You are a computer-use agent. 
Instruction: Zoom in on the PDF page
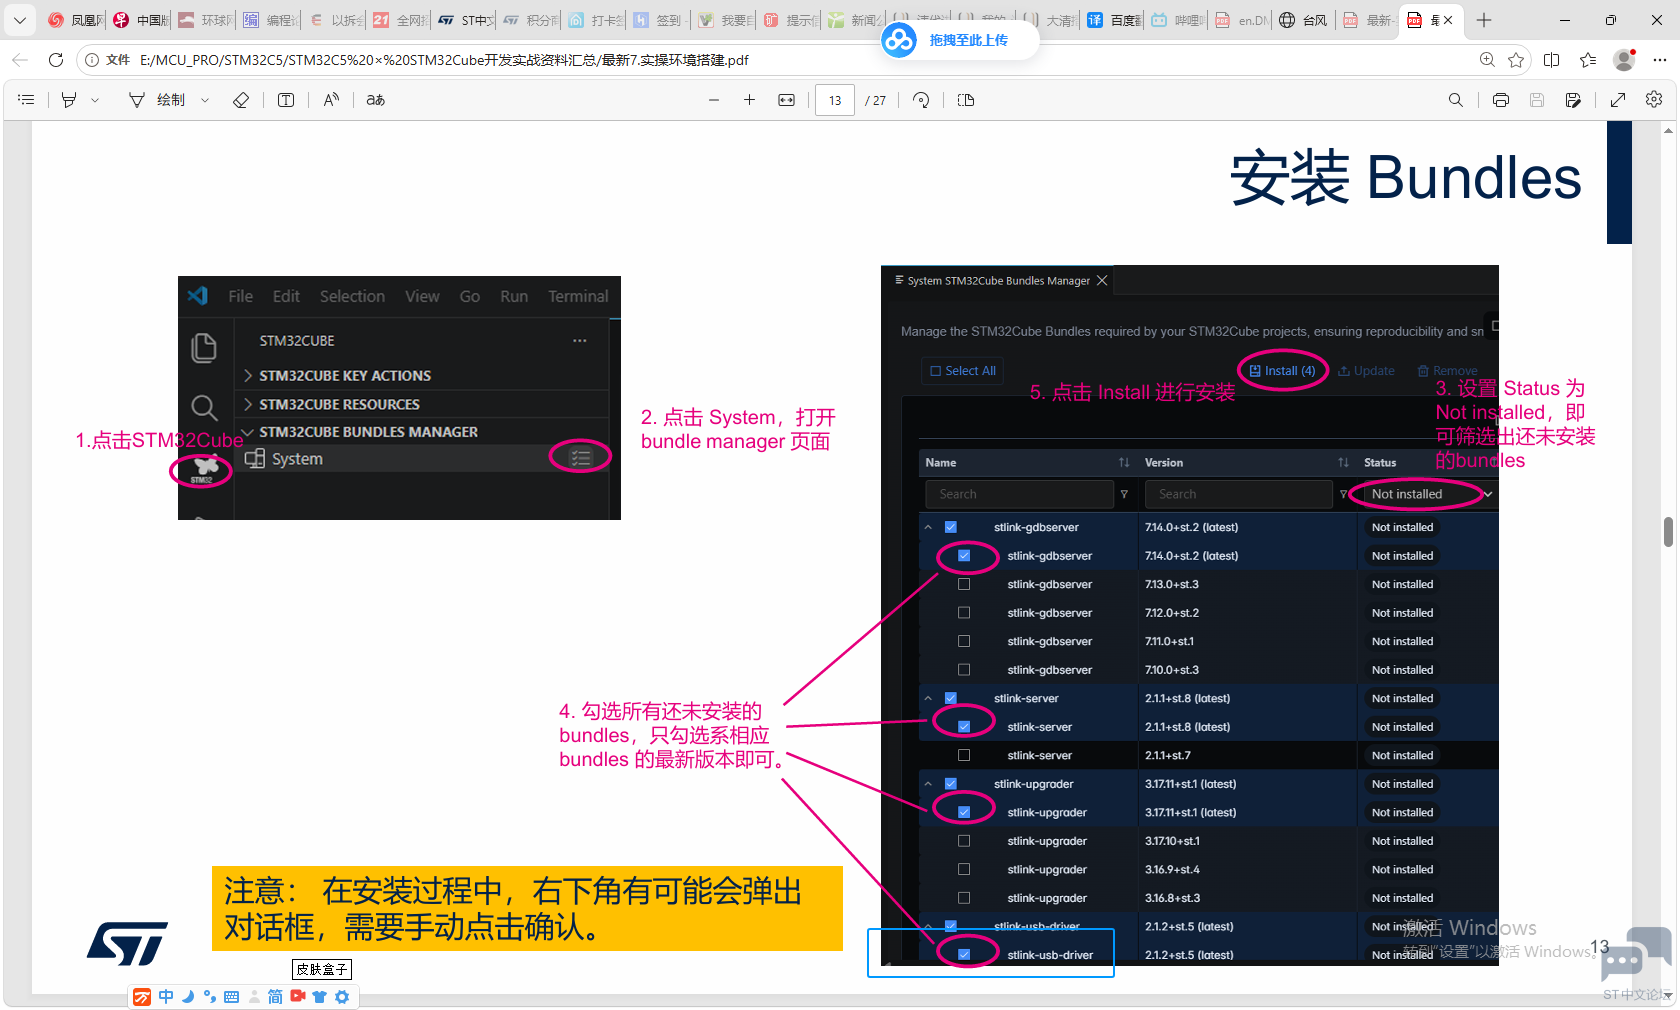[x=749, y=100]
